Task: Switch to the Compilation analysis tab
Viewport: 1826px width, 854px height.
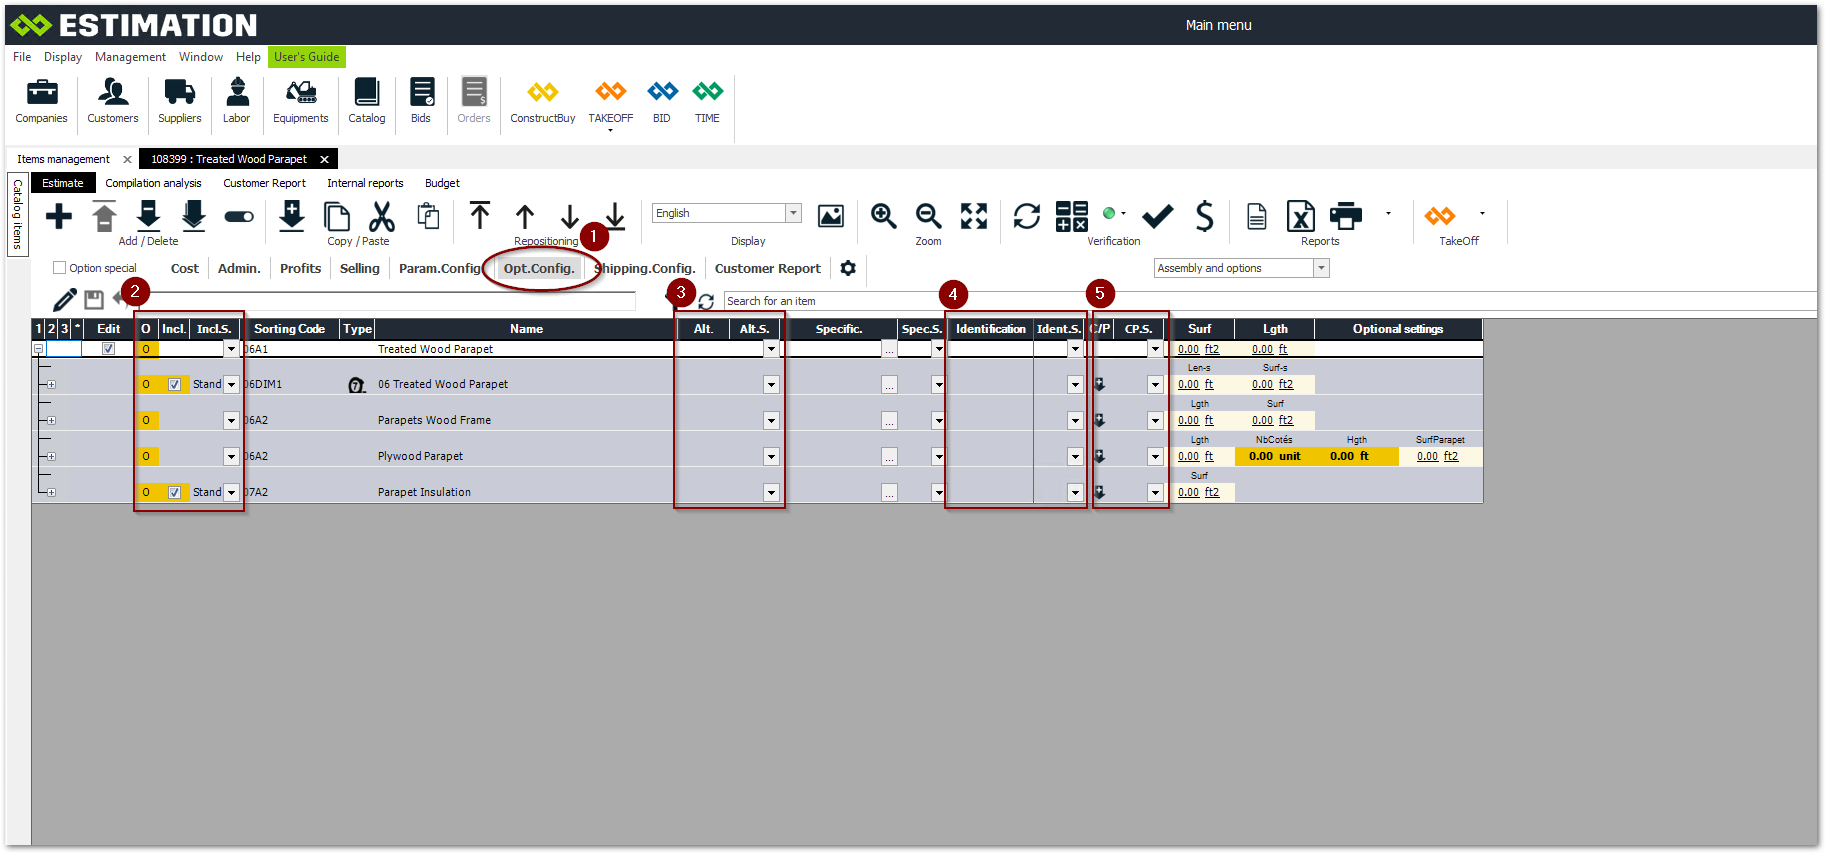Action: pos(153,183)
